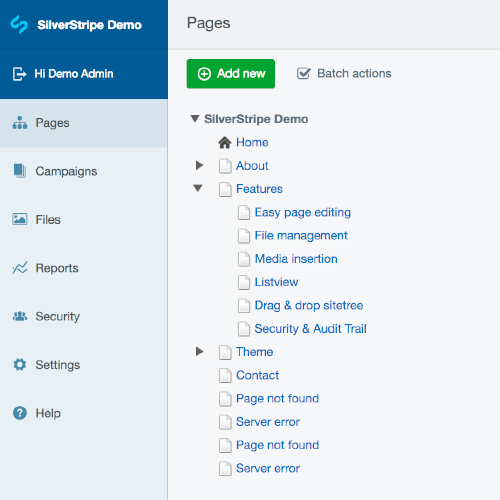The image size is (500, 500).
Task: Click the Add new button
Action: coord(231,74)
